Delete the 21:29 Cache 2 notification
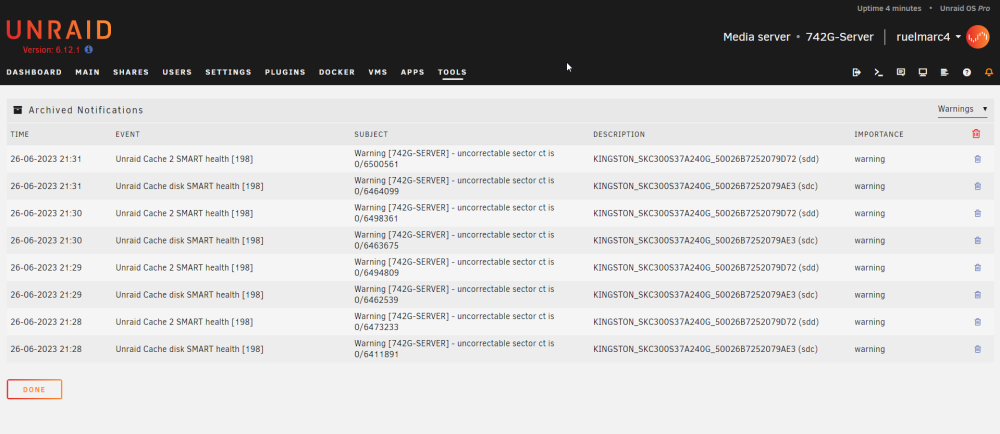 pyautogui.click(x=978, y=268)
